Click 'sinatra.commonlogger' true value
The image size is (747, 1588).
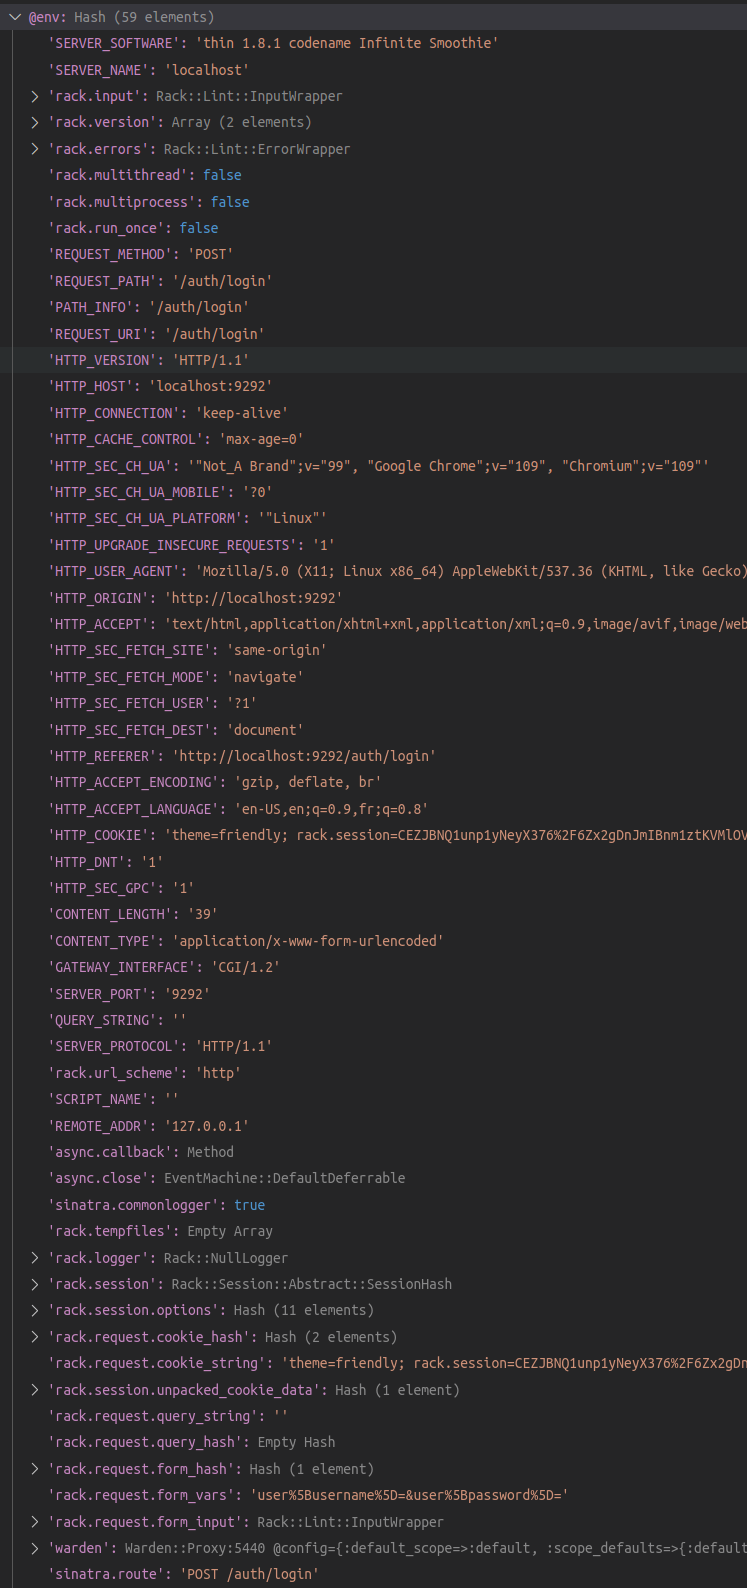(x=250, y=1205)
